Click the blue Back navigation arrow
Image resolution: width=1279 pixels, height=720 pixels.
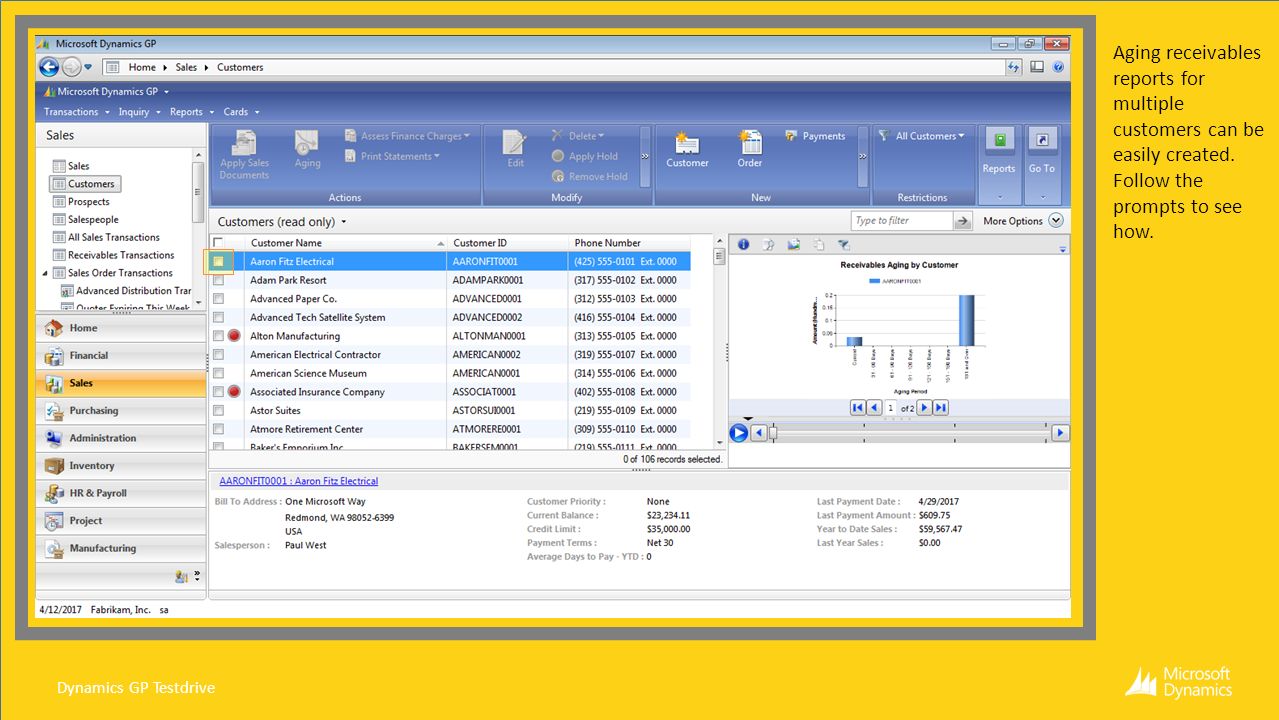point(49,67)
